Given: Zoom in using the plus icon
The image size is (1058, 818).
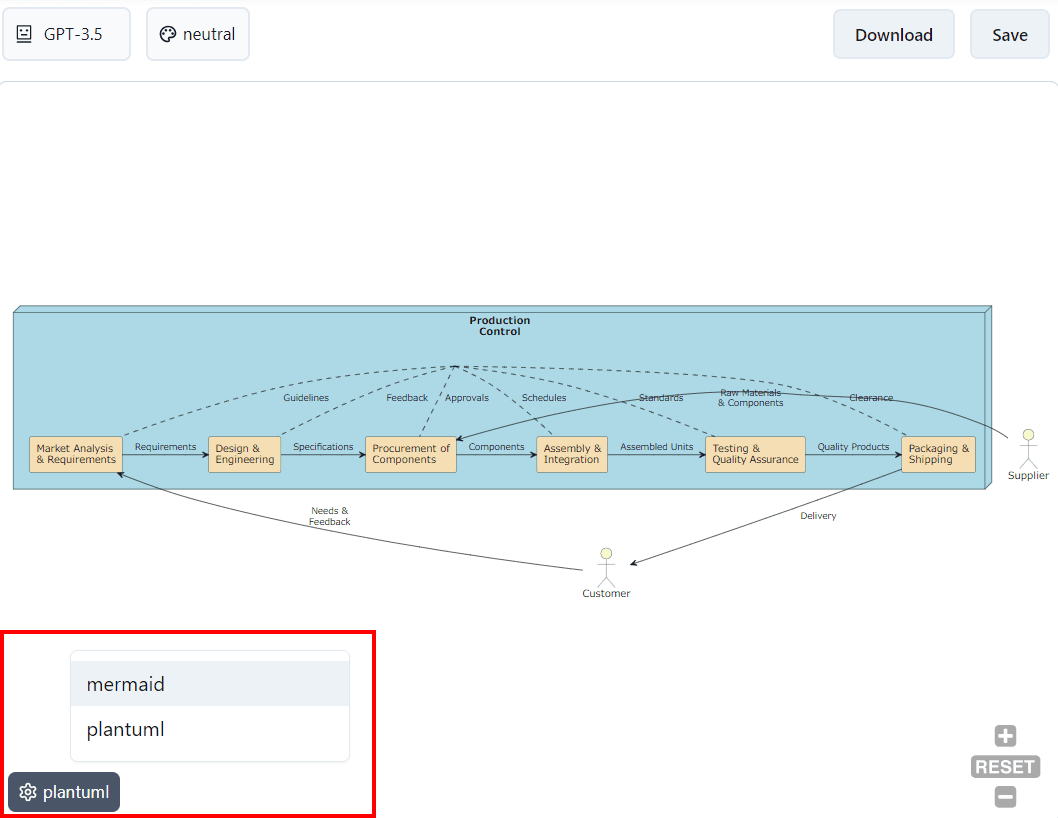Looking at the screenshot, I should (x=1005, y=735).
